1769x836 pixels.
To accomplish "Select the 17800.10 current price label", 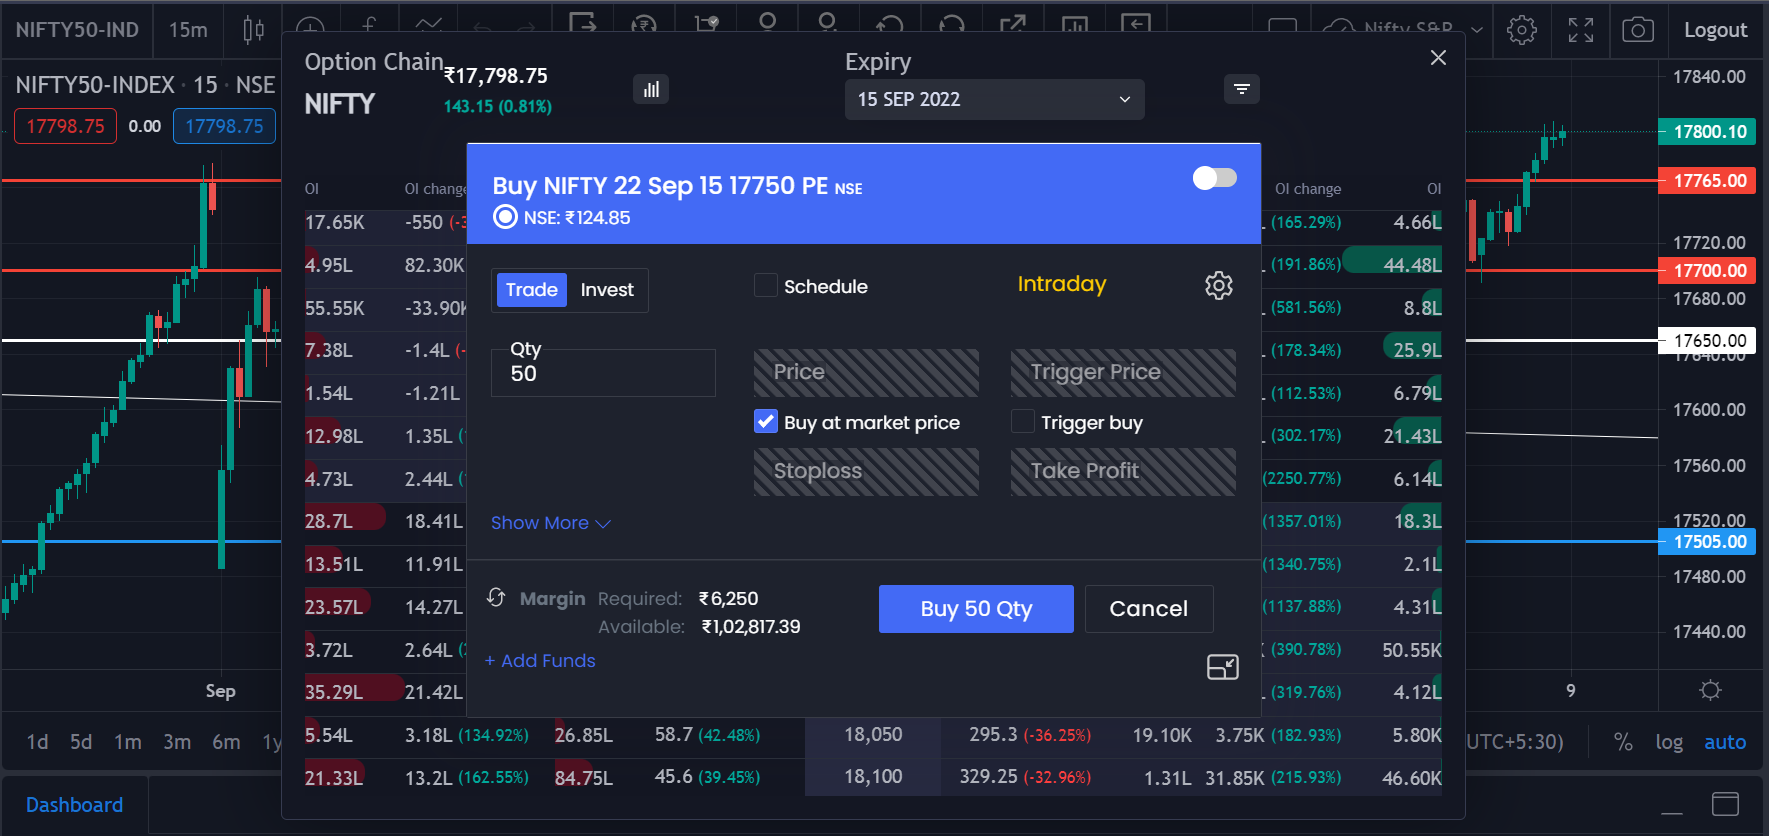I will click(1707, 132).
